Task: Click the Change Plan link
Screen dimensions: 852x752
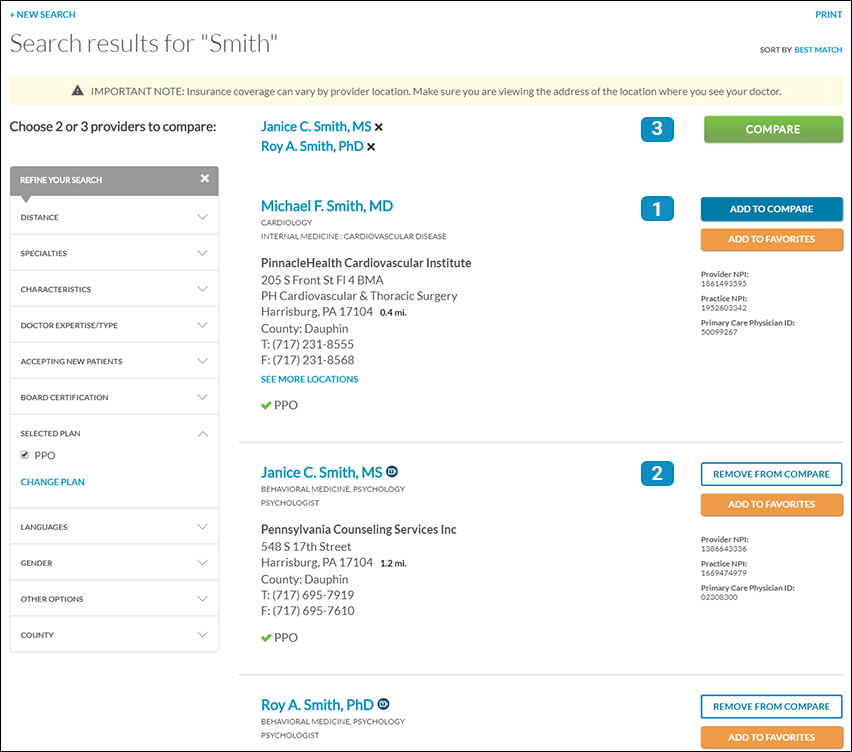Action: [x=53, y=482]
